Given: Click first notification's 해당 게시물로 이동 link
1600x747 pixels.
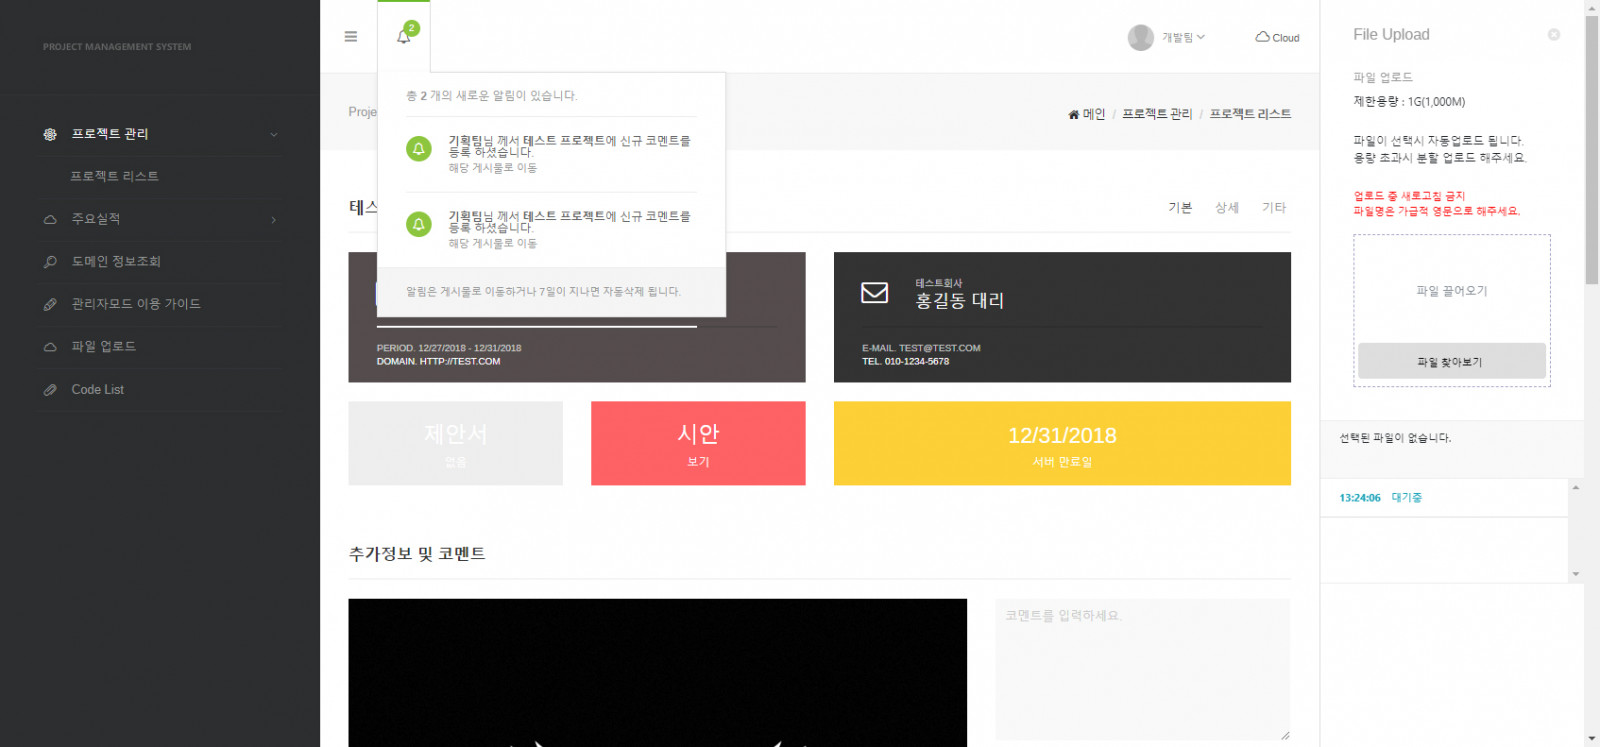Looking at the screenshot, I should (x=492, y=168).
